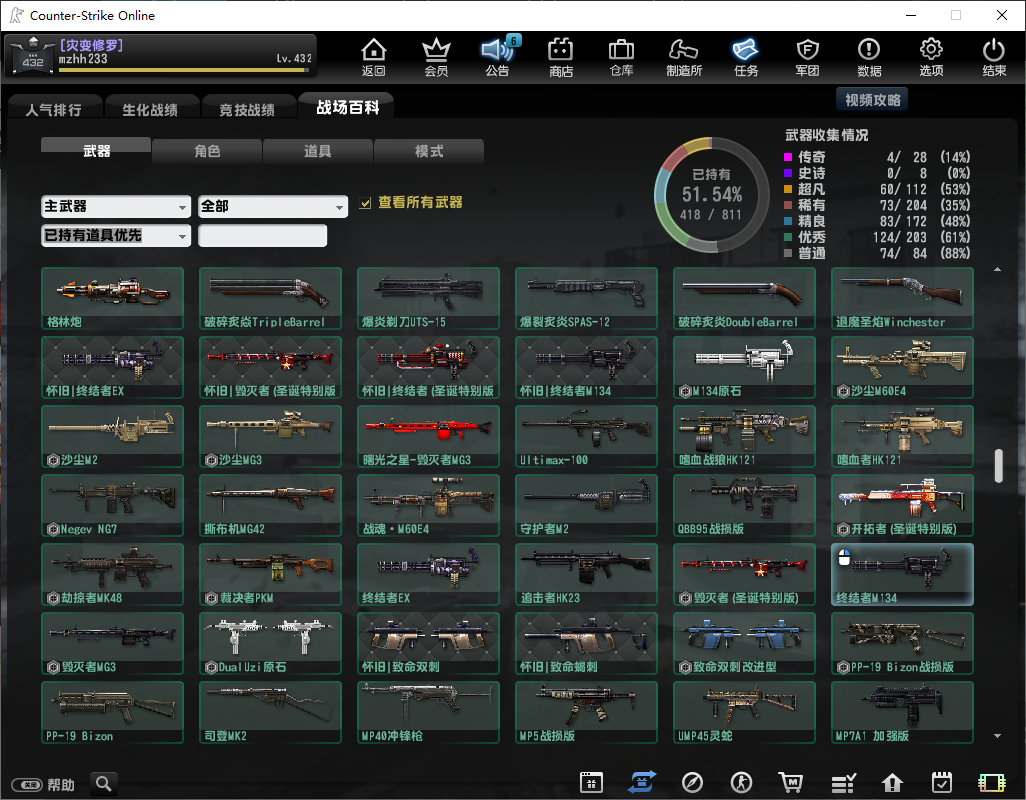
Task: Select the 格林炮 weapon thumbnail
Action: tap(112, 298)
